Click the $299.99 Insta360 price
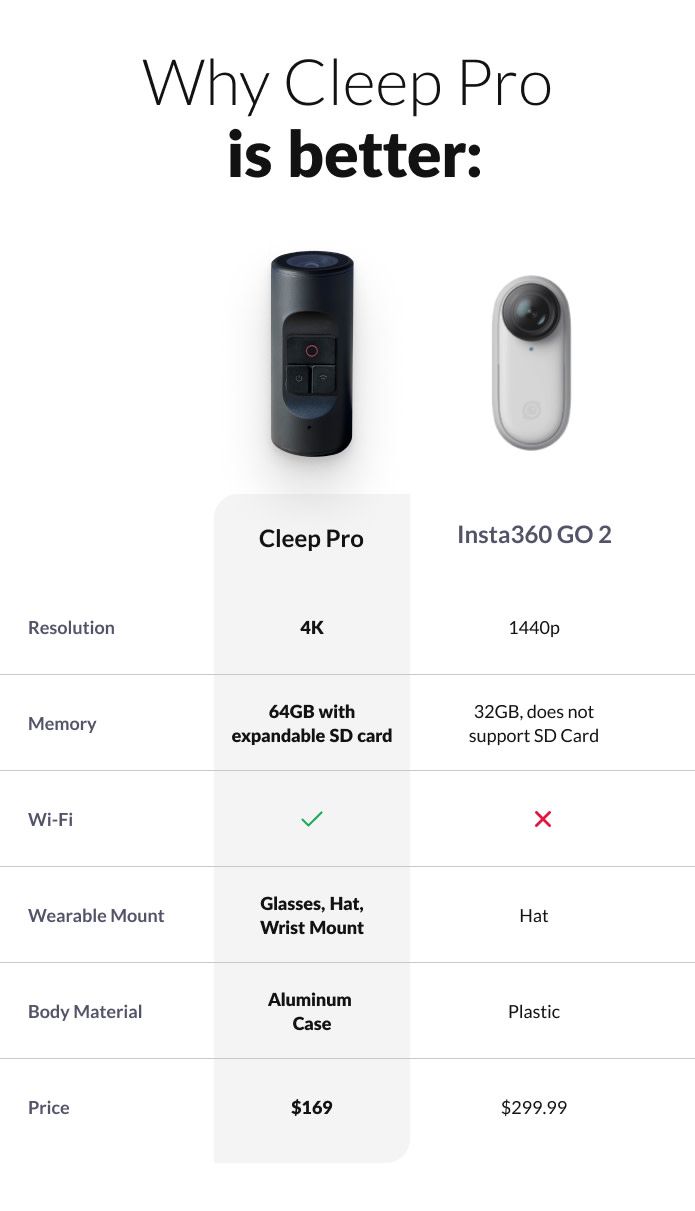Screen dimensions: 695x1211 (x=534, y=1108)
